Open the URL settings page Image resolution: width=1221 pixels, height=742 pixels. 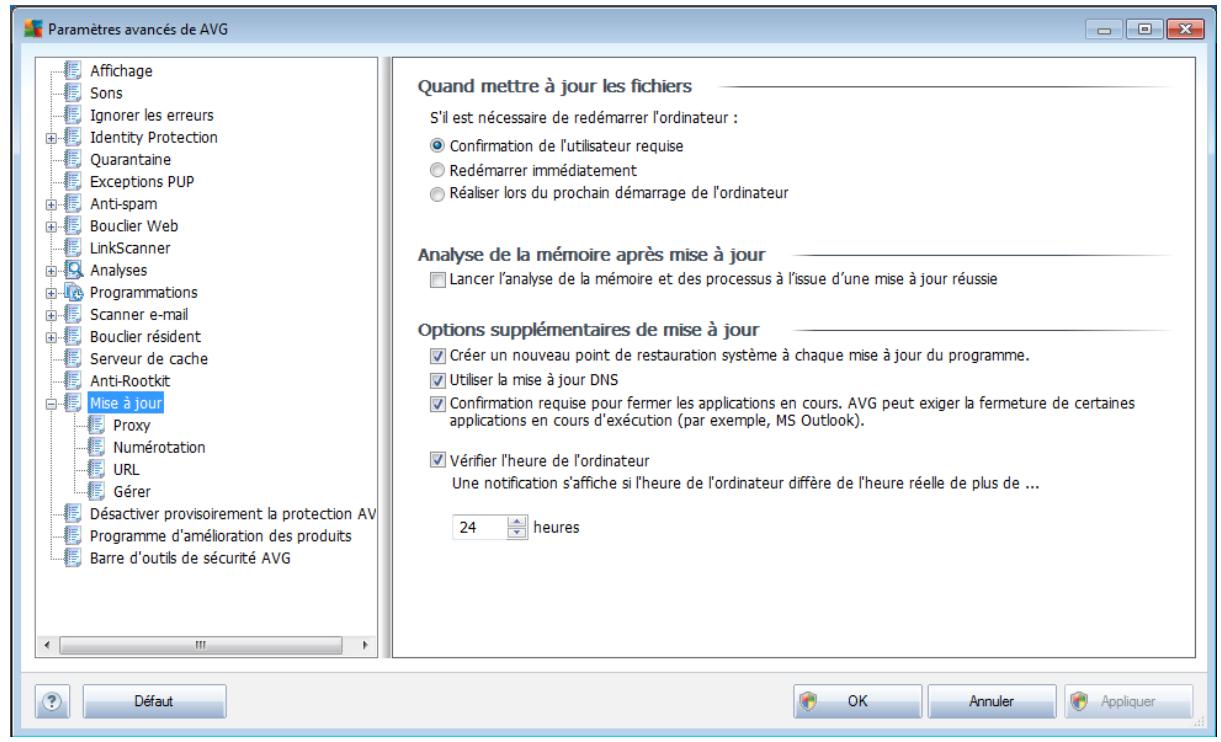click(127, 469)
